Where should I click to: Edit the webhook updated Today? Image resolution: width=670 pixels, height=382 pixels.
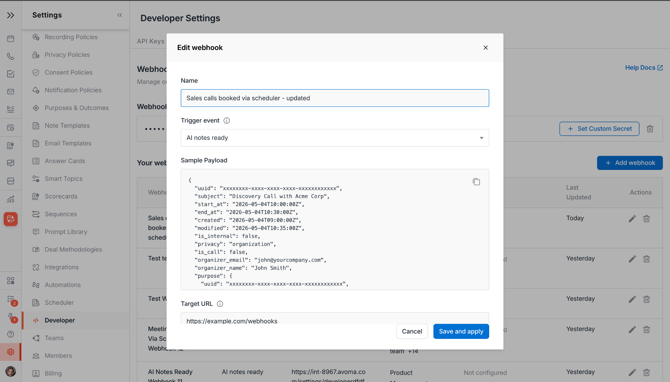click(x=632, y=219)
